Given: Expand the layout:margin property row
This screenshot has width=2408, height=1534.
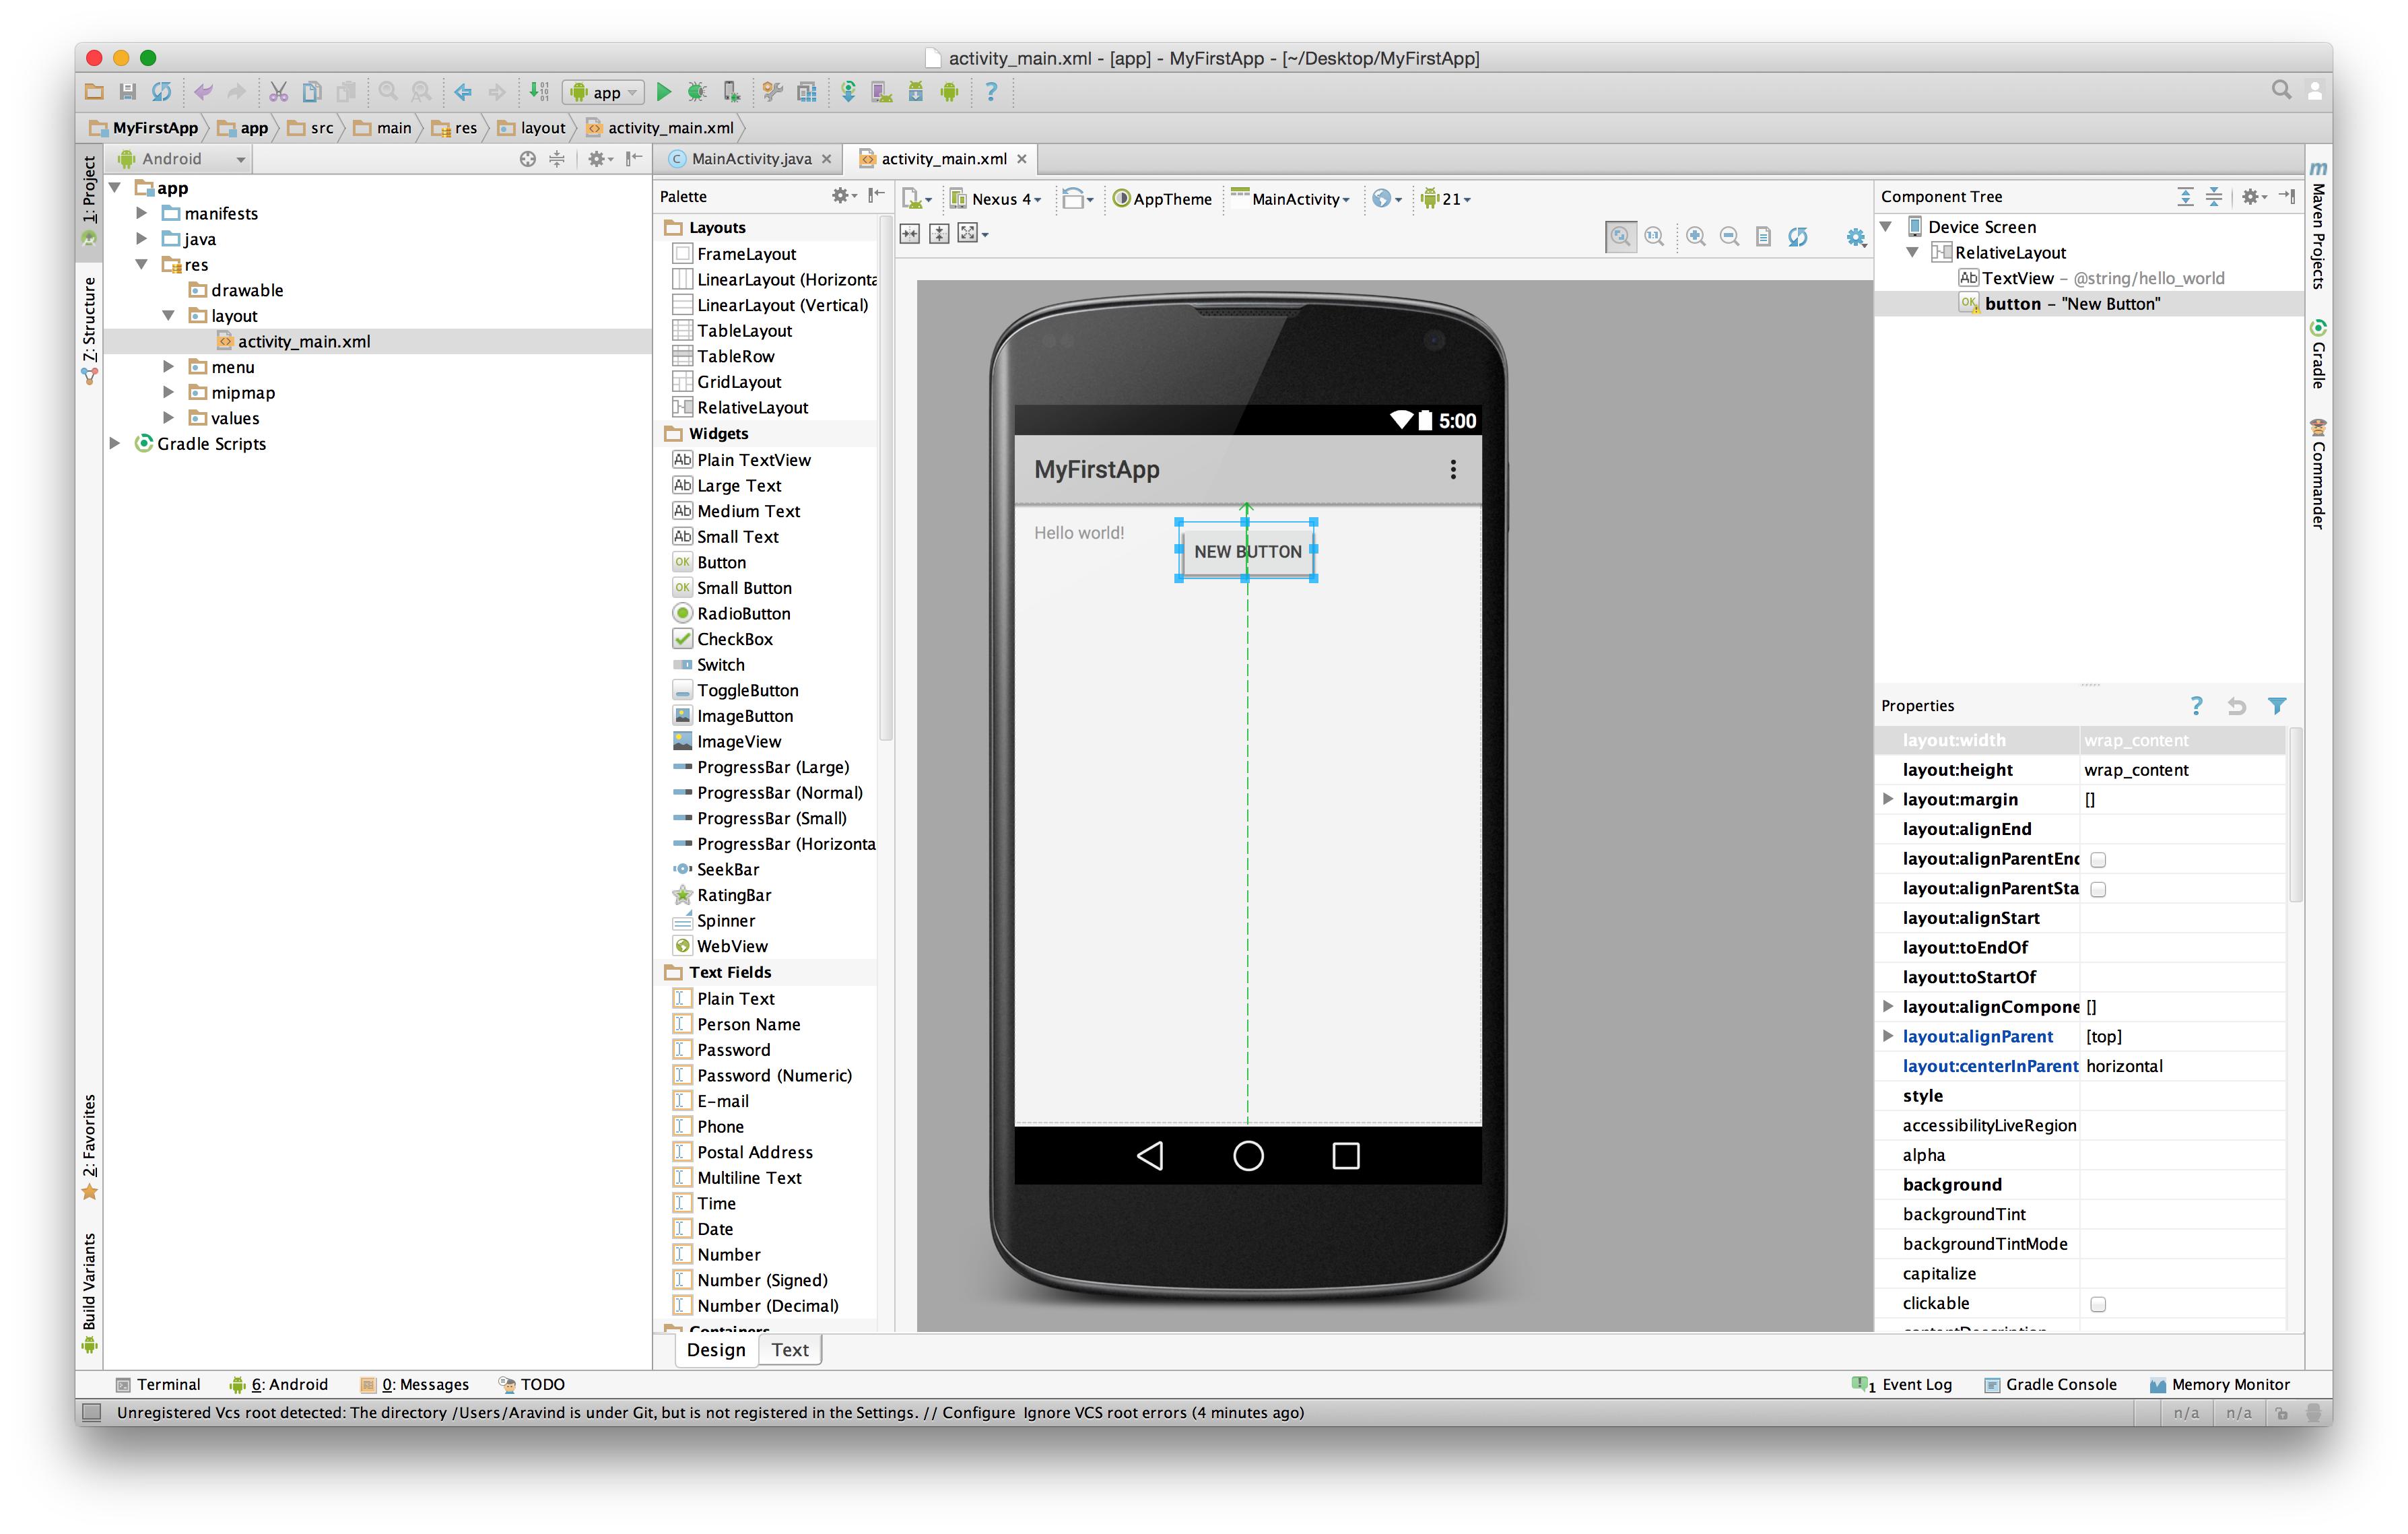Looking at the screenshot, I should [1887, 799].
